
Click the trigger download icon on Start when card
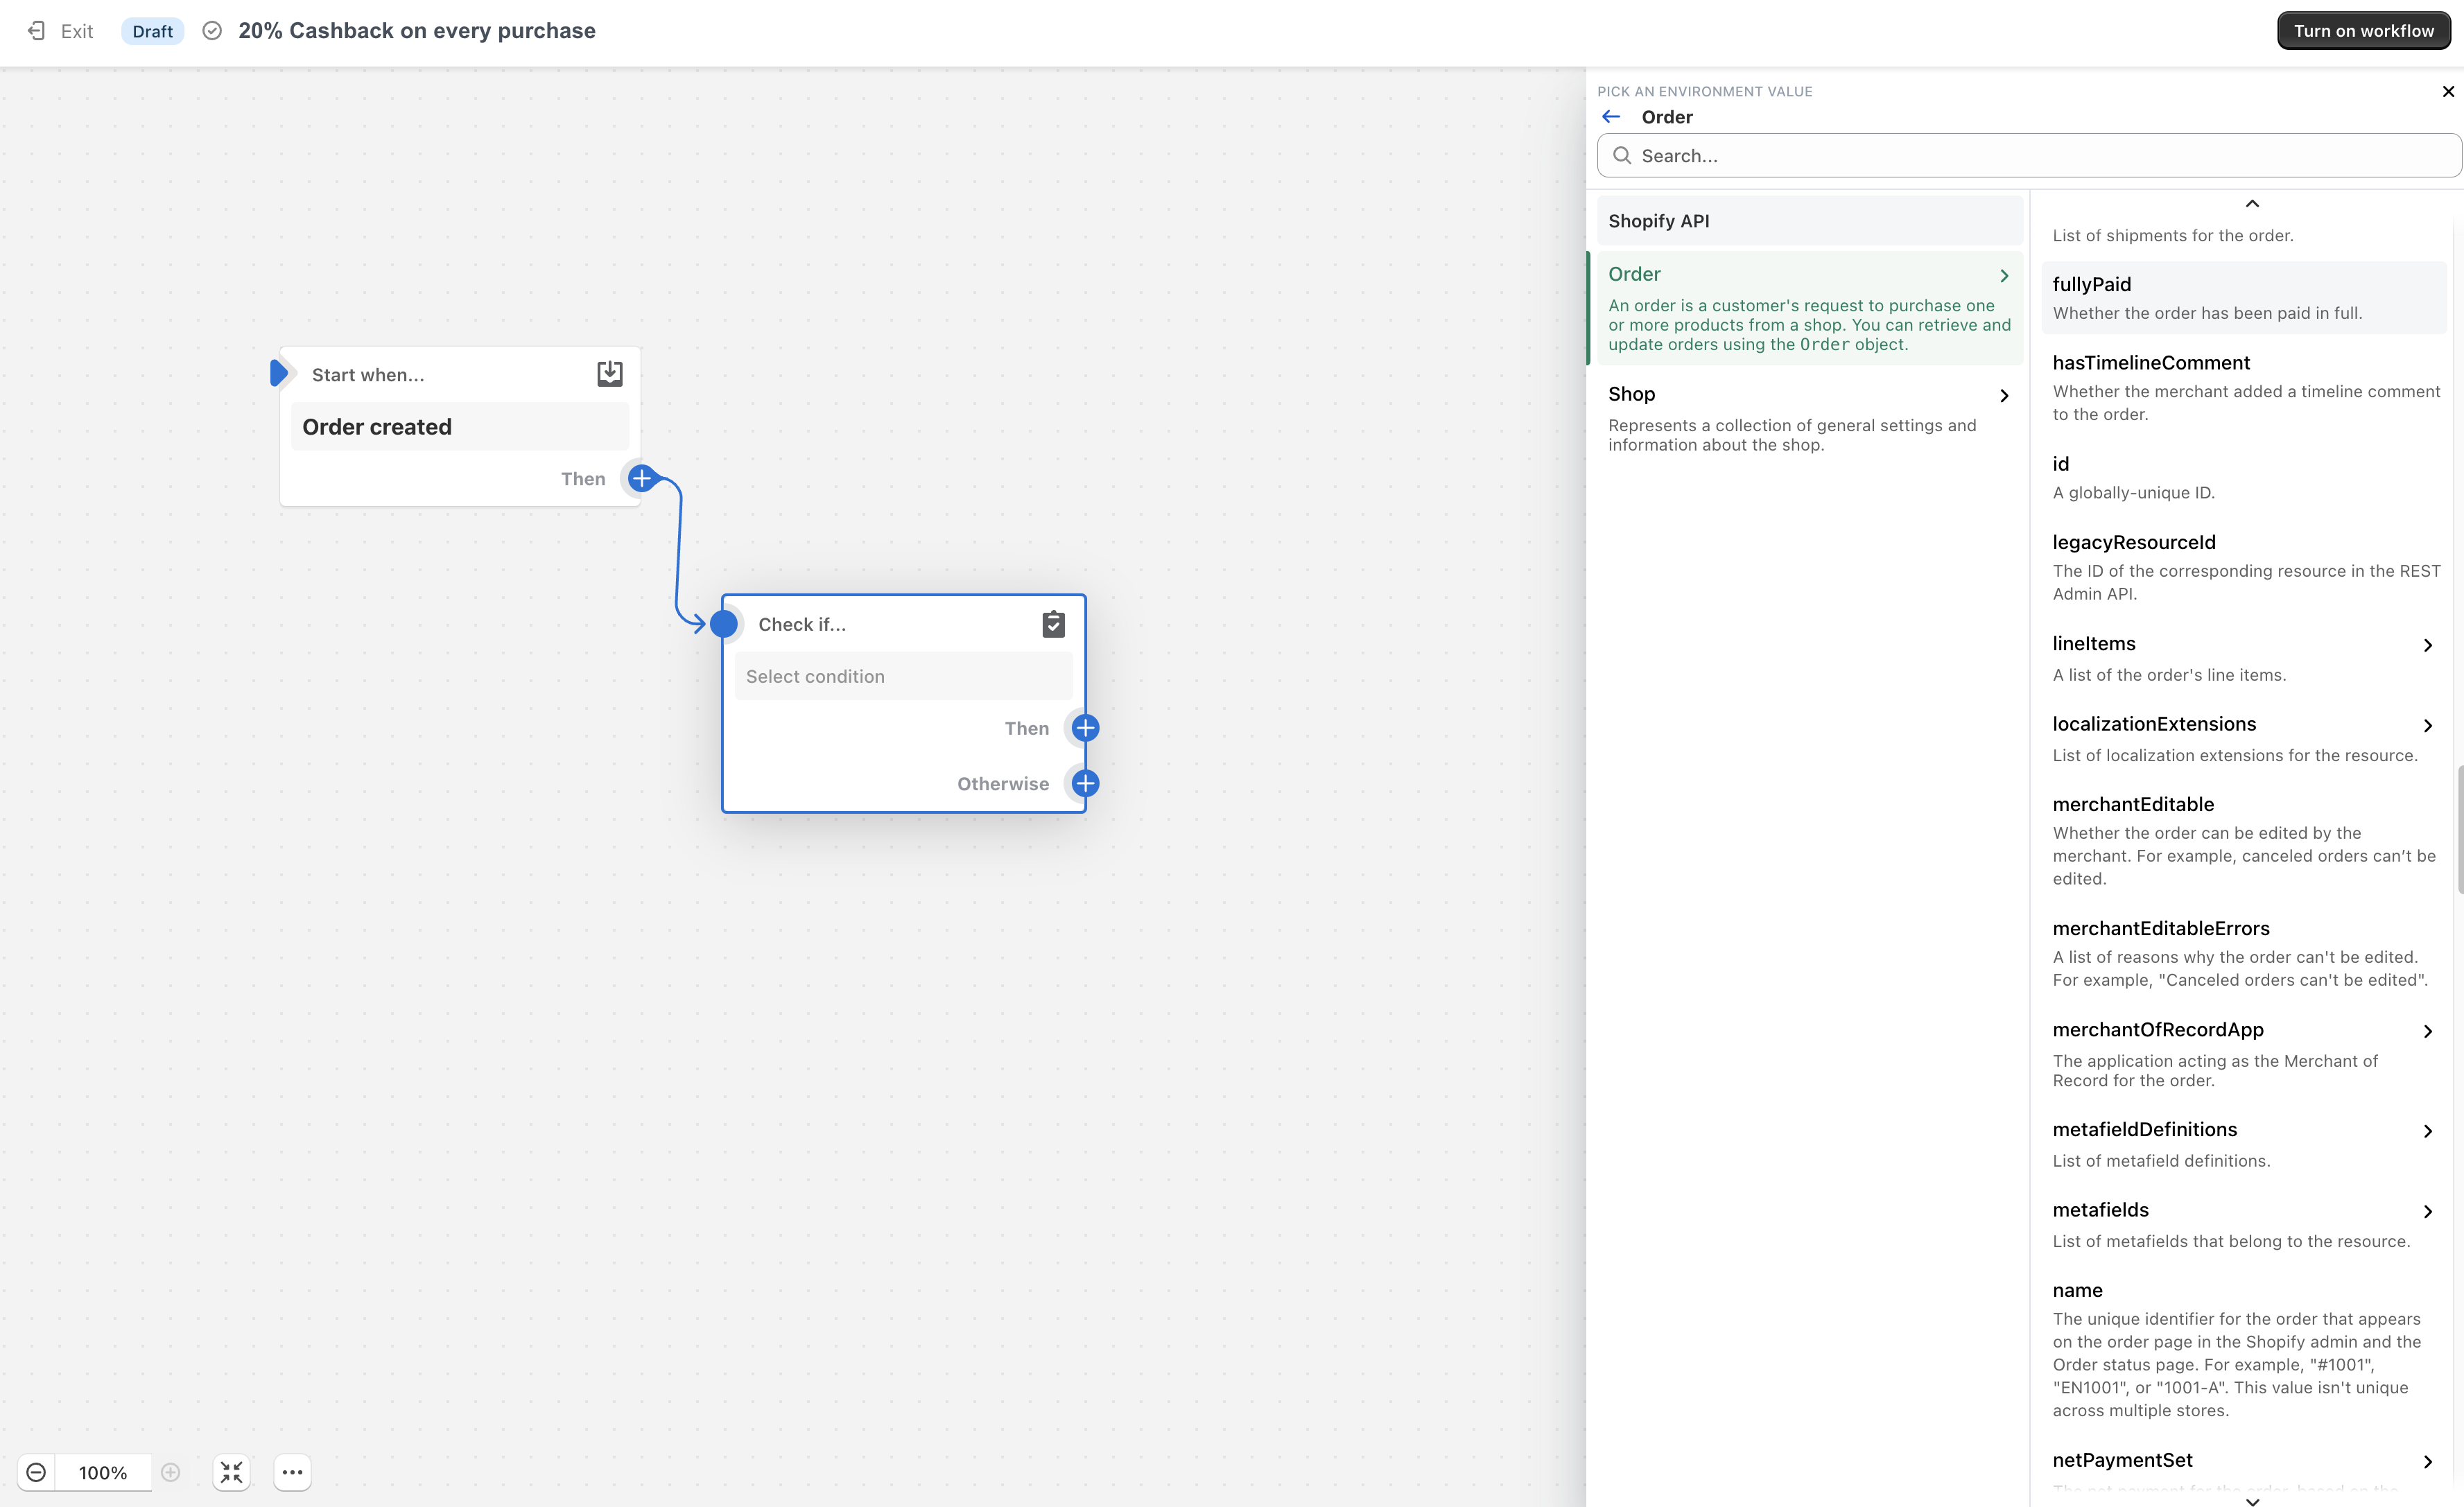609,374
